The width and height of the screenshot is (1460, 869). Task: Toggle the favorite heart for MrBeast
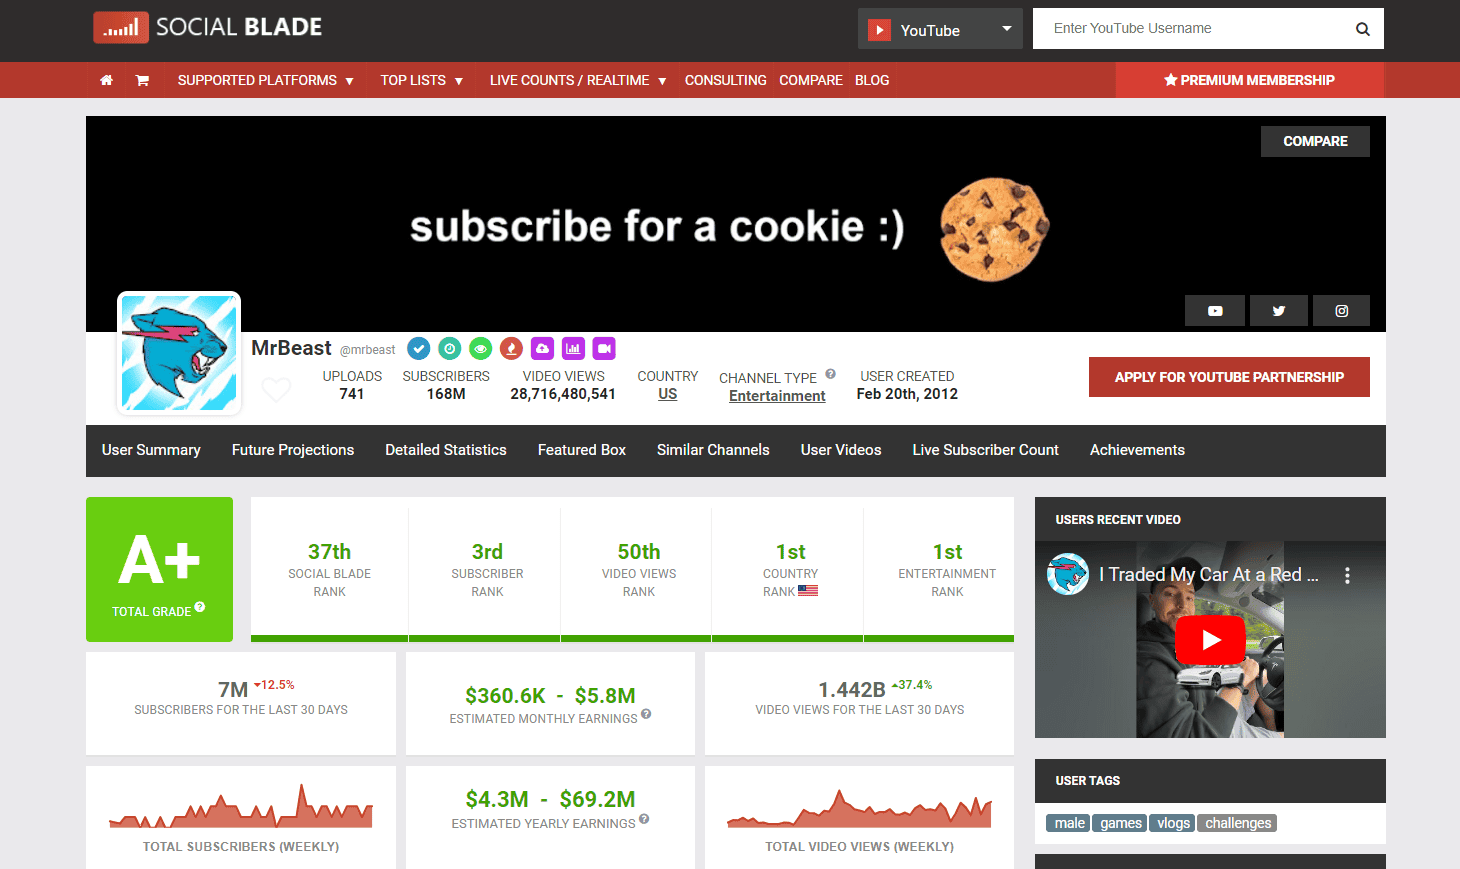[x=276, y=388]
